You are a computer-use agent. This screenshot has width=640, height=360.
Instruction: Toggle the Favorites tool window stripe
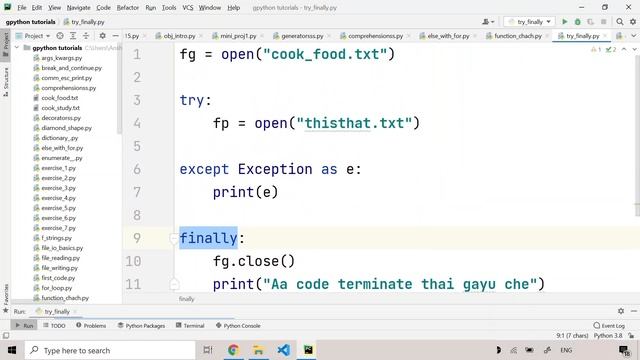click(x=5, y=299)
